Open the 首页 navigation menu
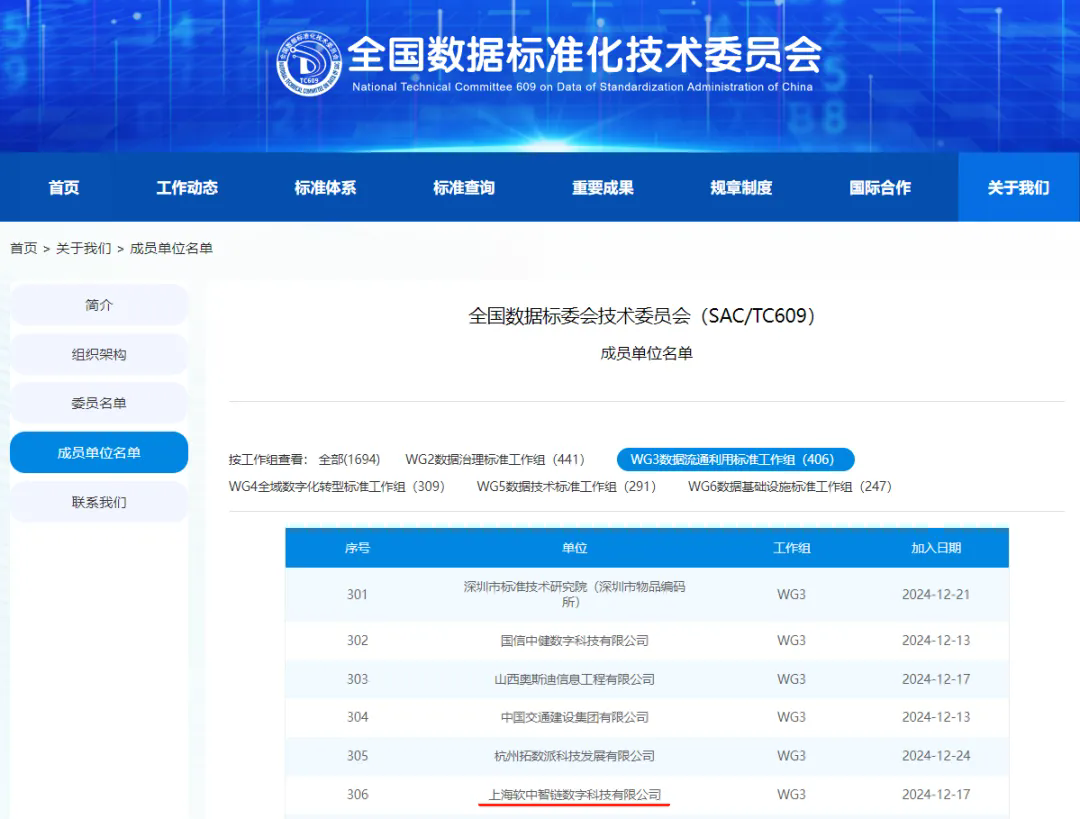This screenshot has width=1080, height=819. pyautogui.click(x=64, y=187)
